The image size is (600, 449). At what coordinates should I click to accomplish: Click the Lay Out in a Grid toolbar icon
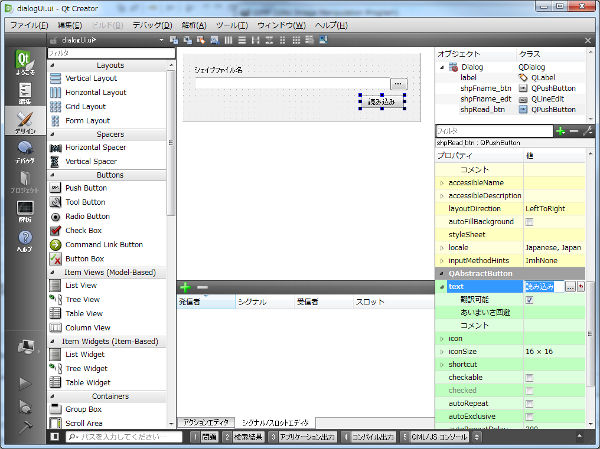(296, 40)
